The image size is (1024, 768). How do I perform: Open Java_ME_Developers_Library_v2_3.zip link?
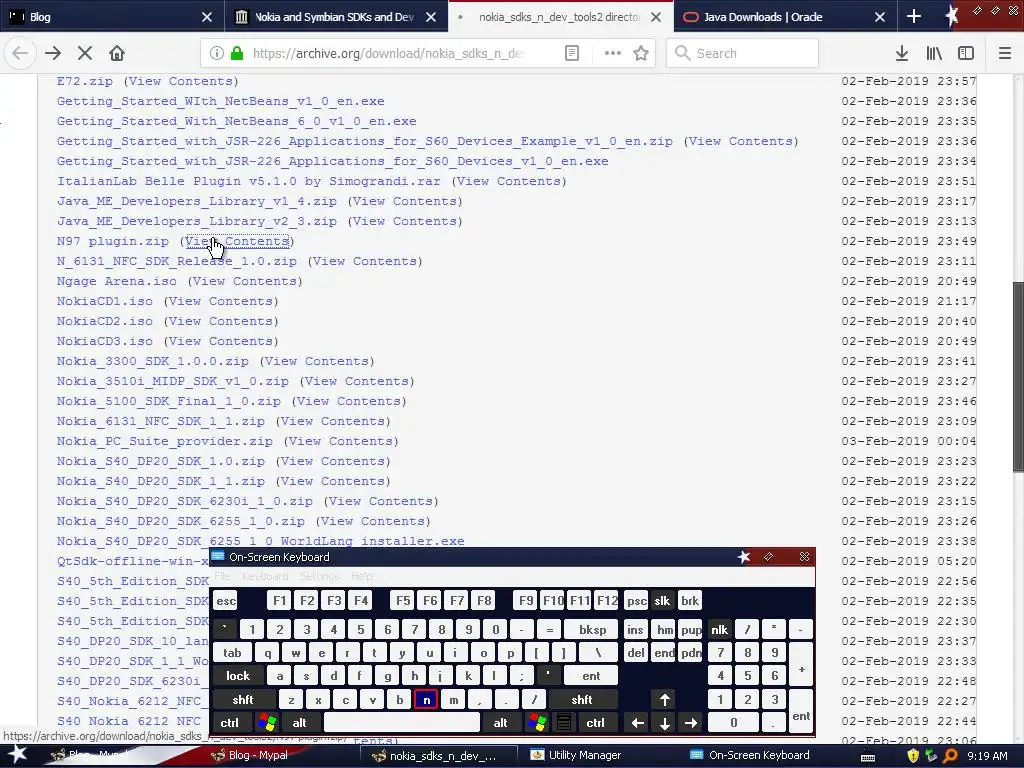[x=197, y=221]
